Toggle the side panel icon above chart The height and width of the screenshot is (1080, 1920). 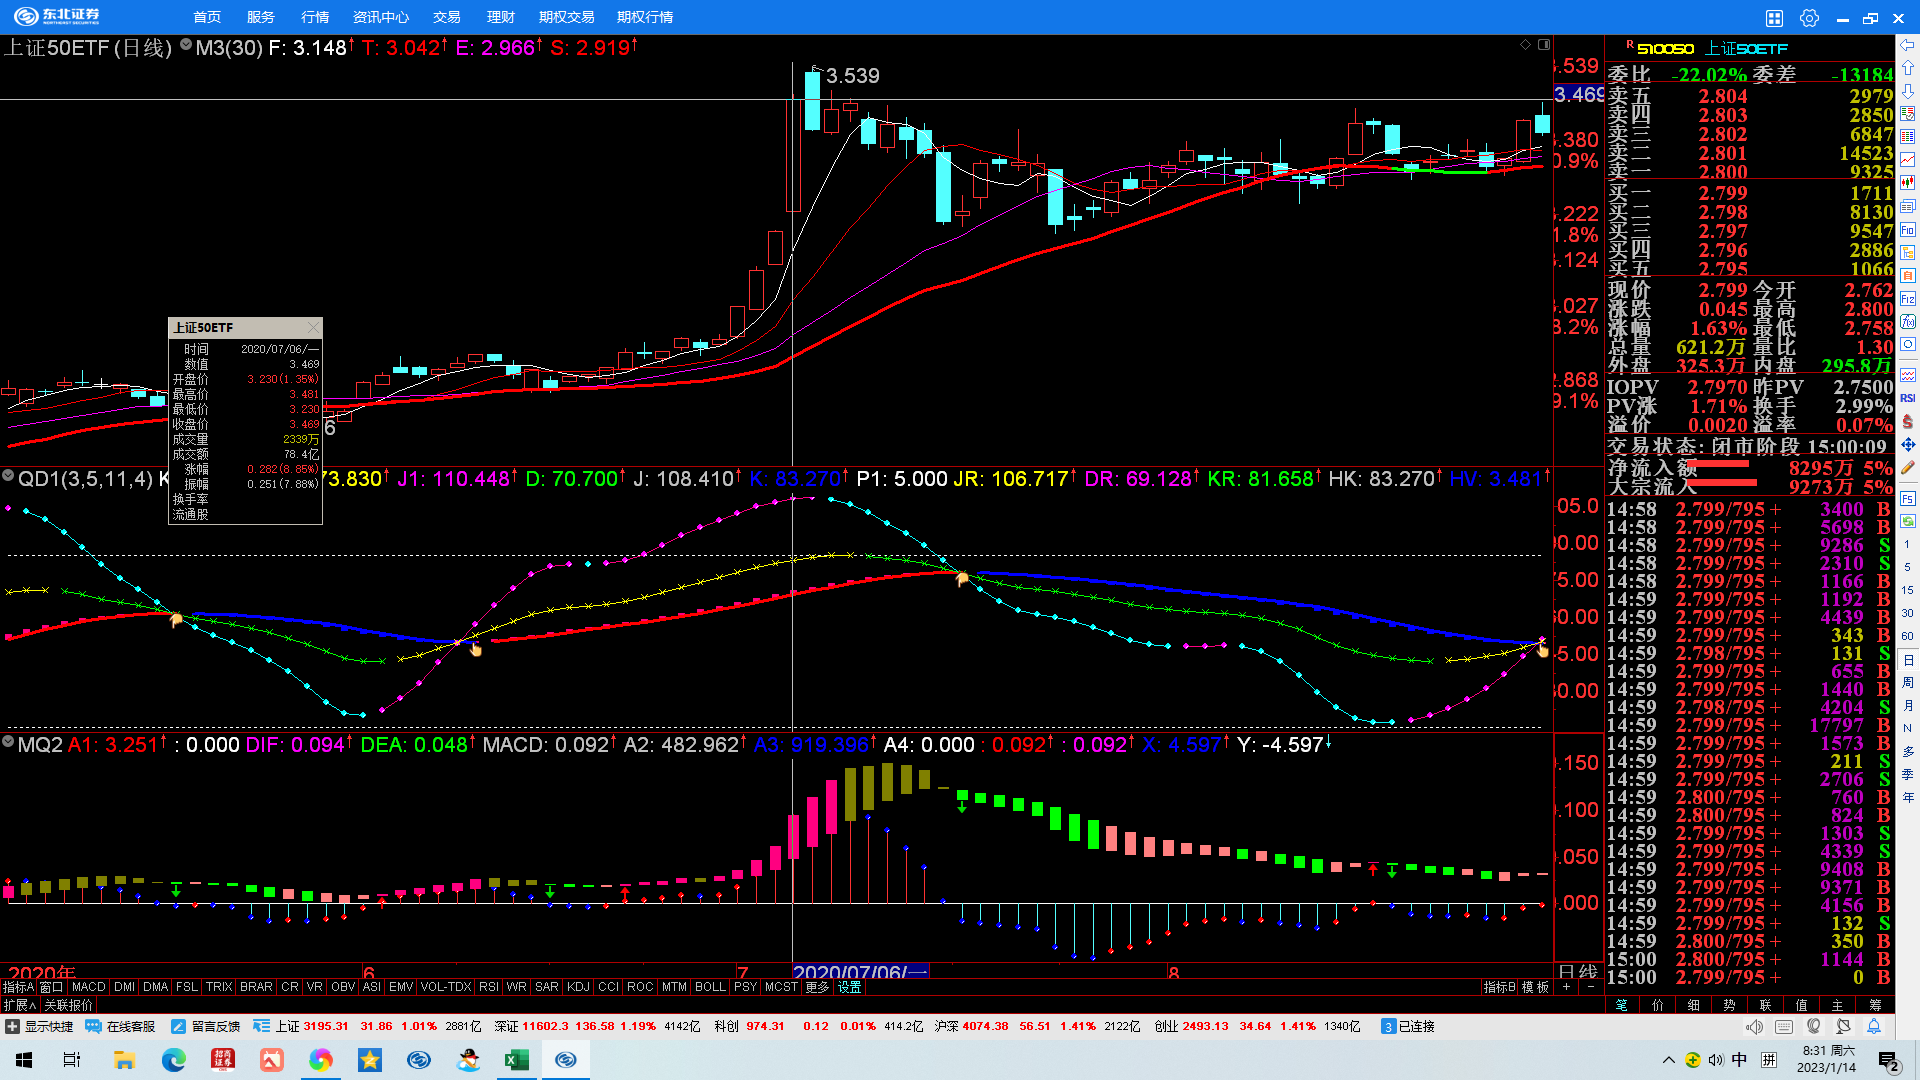click(x=1544, y=45)
